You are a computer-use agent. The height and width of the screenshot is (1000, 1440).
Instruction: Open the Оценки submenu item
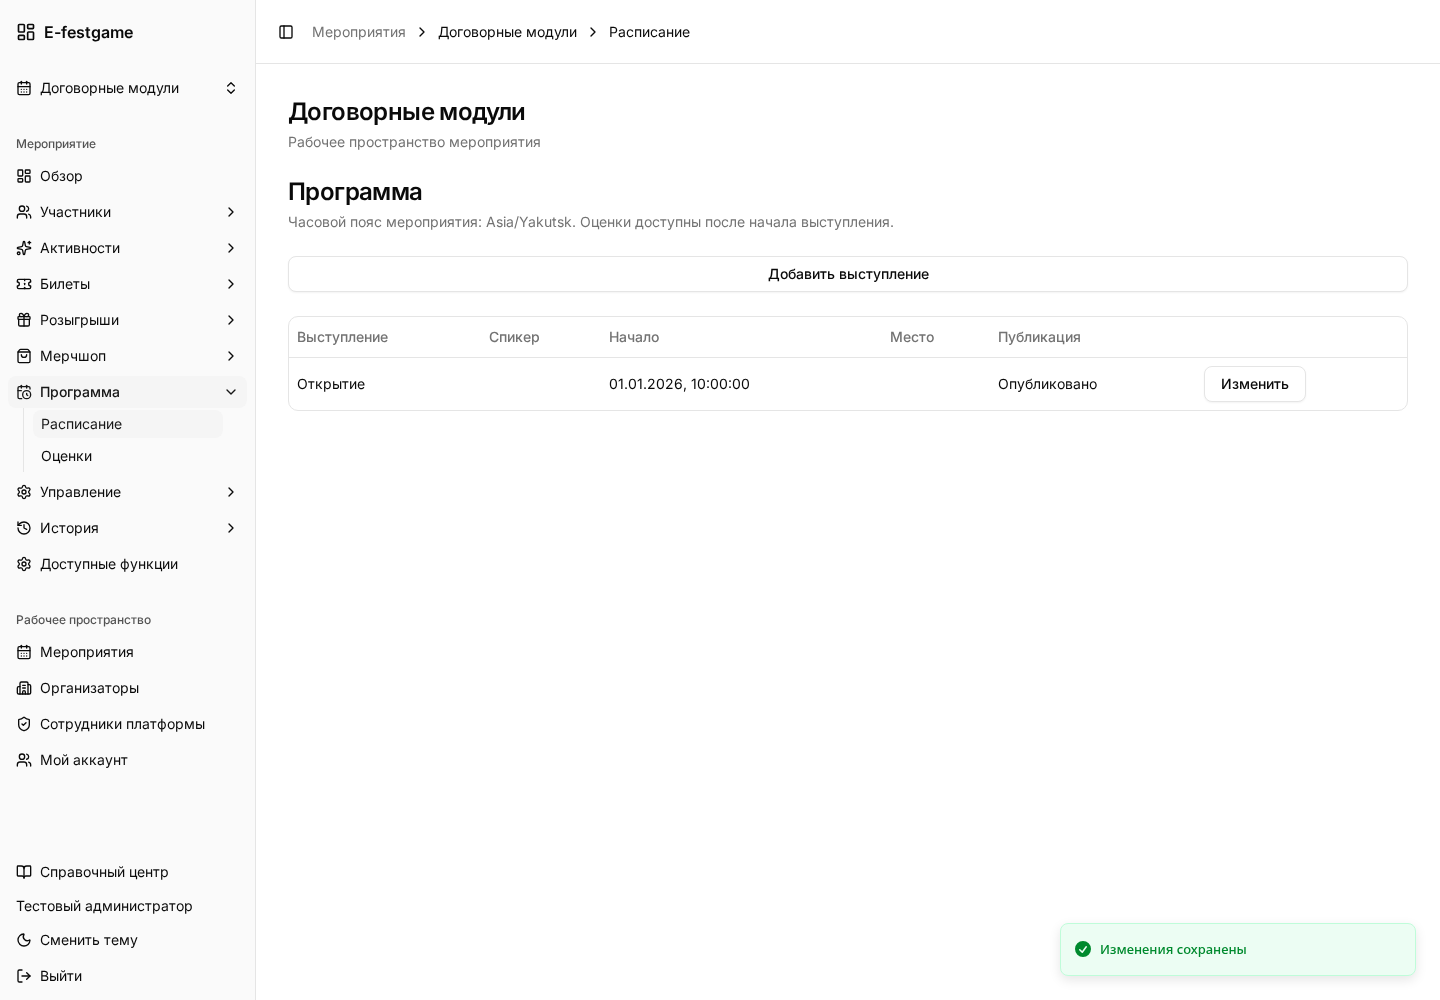[128, 456]
